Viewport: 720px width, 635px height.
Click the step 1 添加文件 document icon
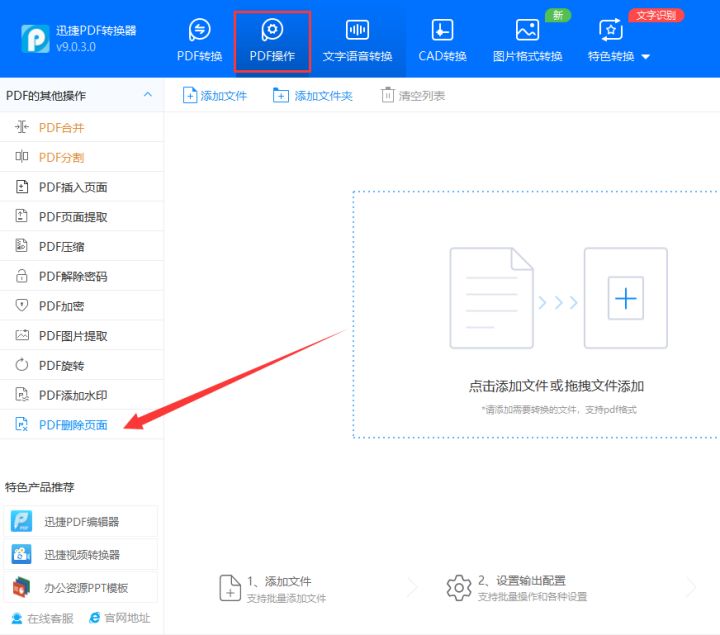(x=230, y=588)
